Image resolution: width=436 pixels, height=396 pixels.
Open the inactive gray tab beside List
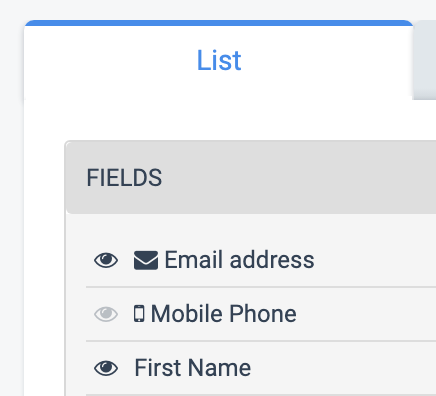[425, 60]
